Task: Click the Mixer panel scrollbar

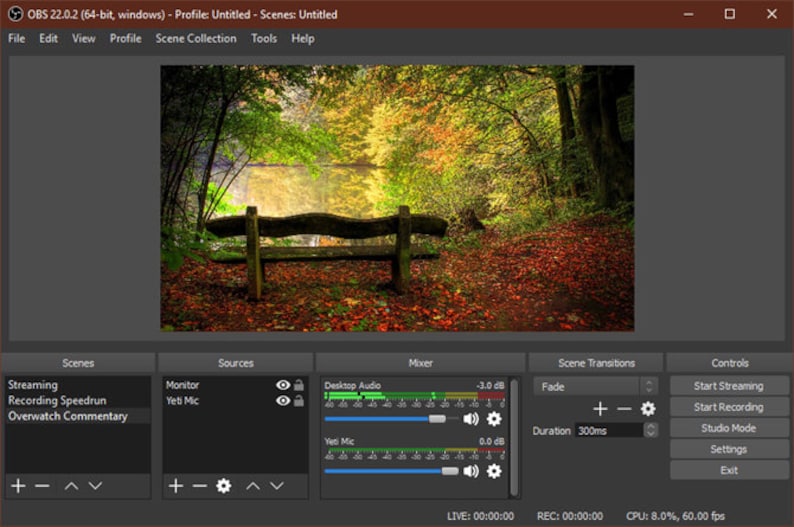Action: [x=514, y=437]
